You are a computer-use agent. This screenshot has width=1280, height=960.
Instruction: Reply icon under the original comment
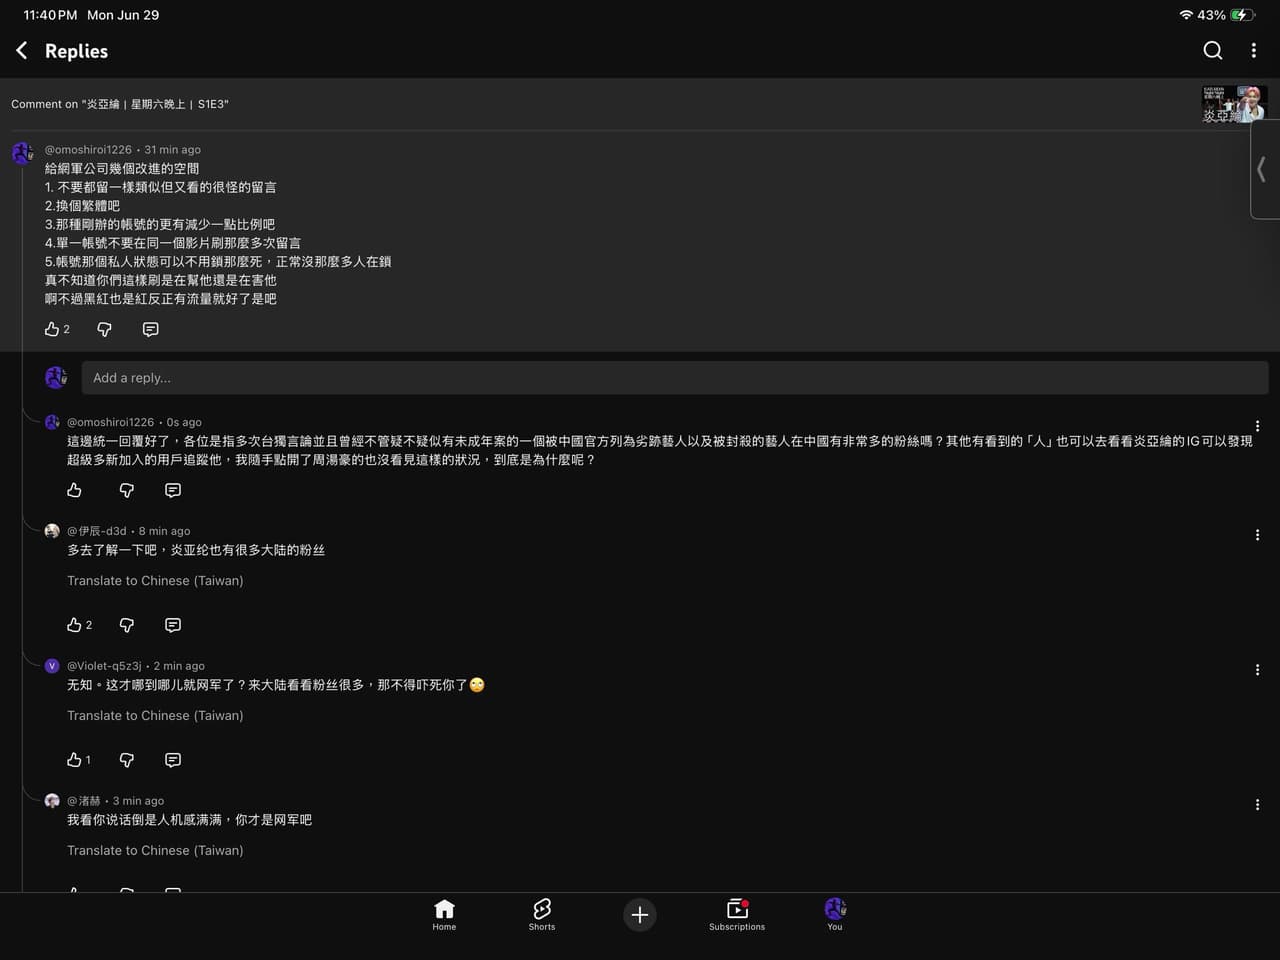pos(150,329)
